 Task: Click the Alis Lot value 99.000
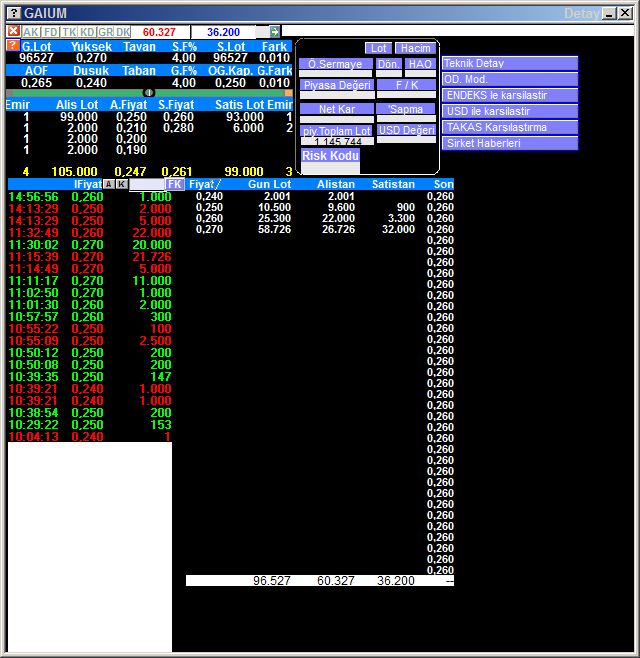[x=79, y=117]
